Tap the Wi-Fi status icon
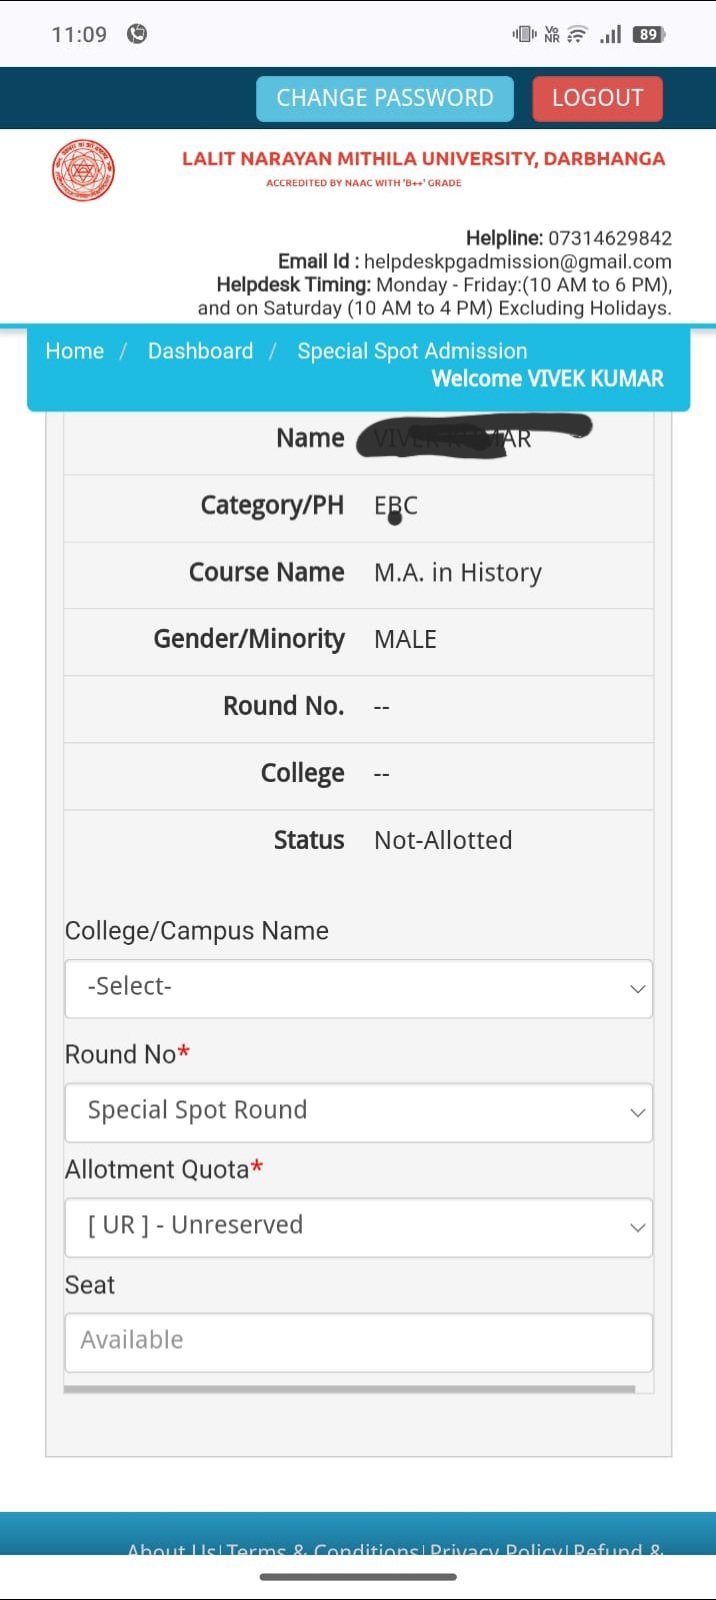Image resolution: width=716 pixels, height=1600 pixels. [x=577, y=34]
